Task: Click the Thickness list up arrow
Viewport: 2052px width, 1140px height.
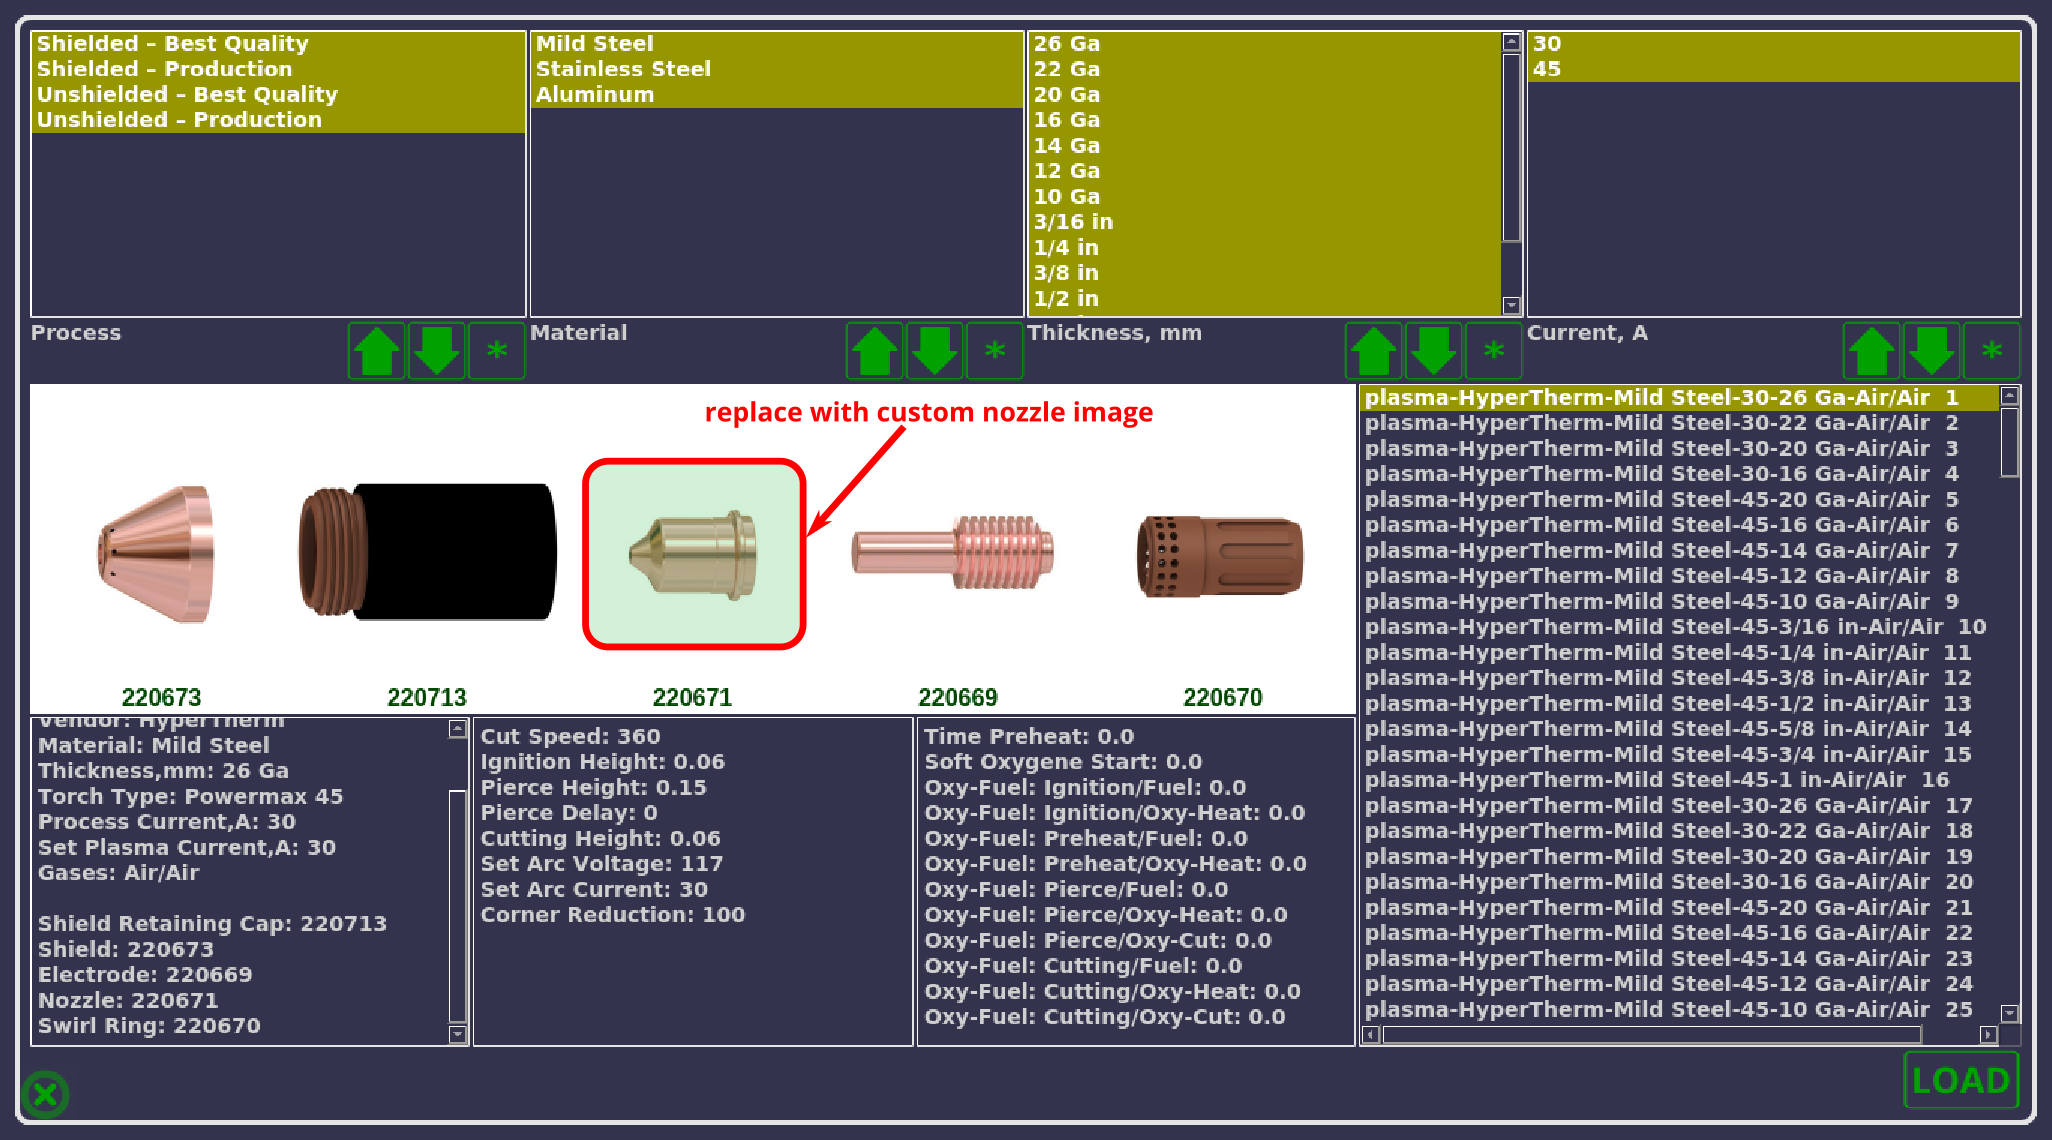Action: coord(1373,351)
